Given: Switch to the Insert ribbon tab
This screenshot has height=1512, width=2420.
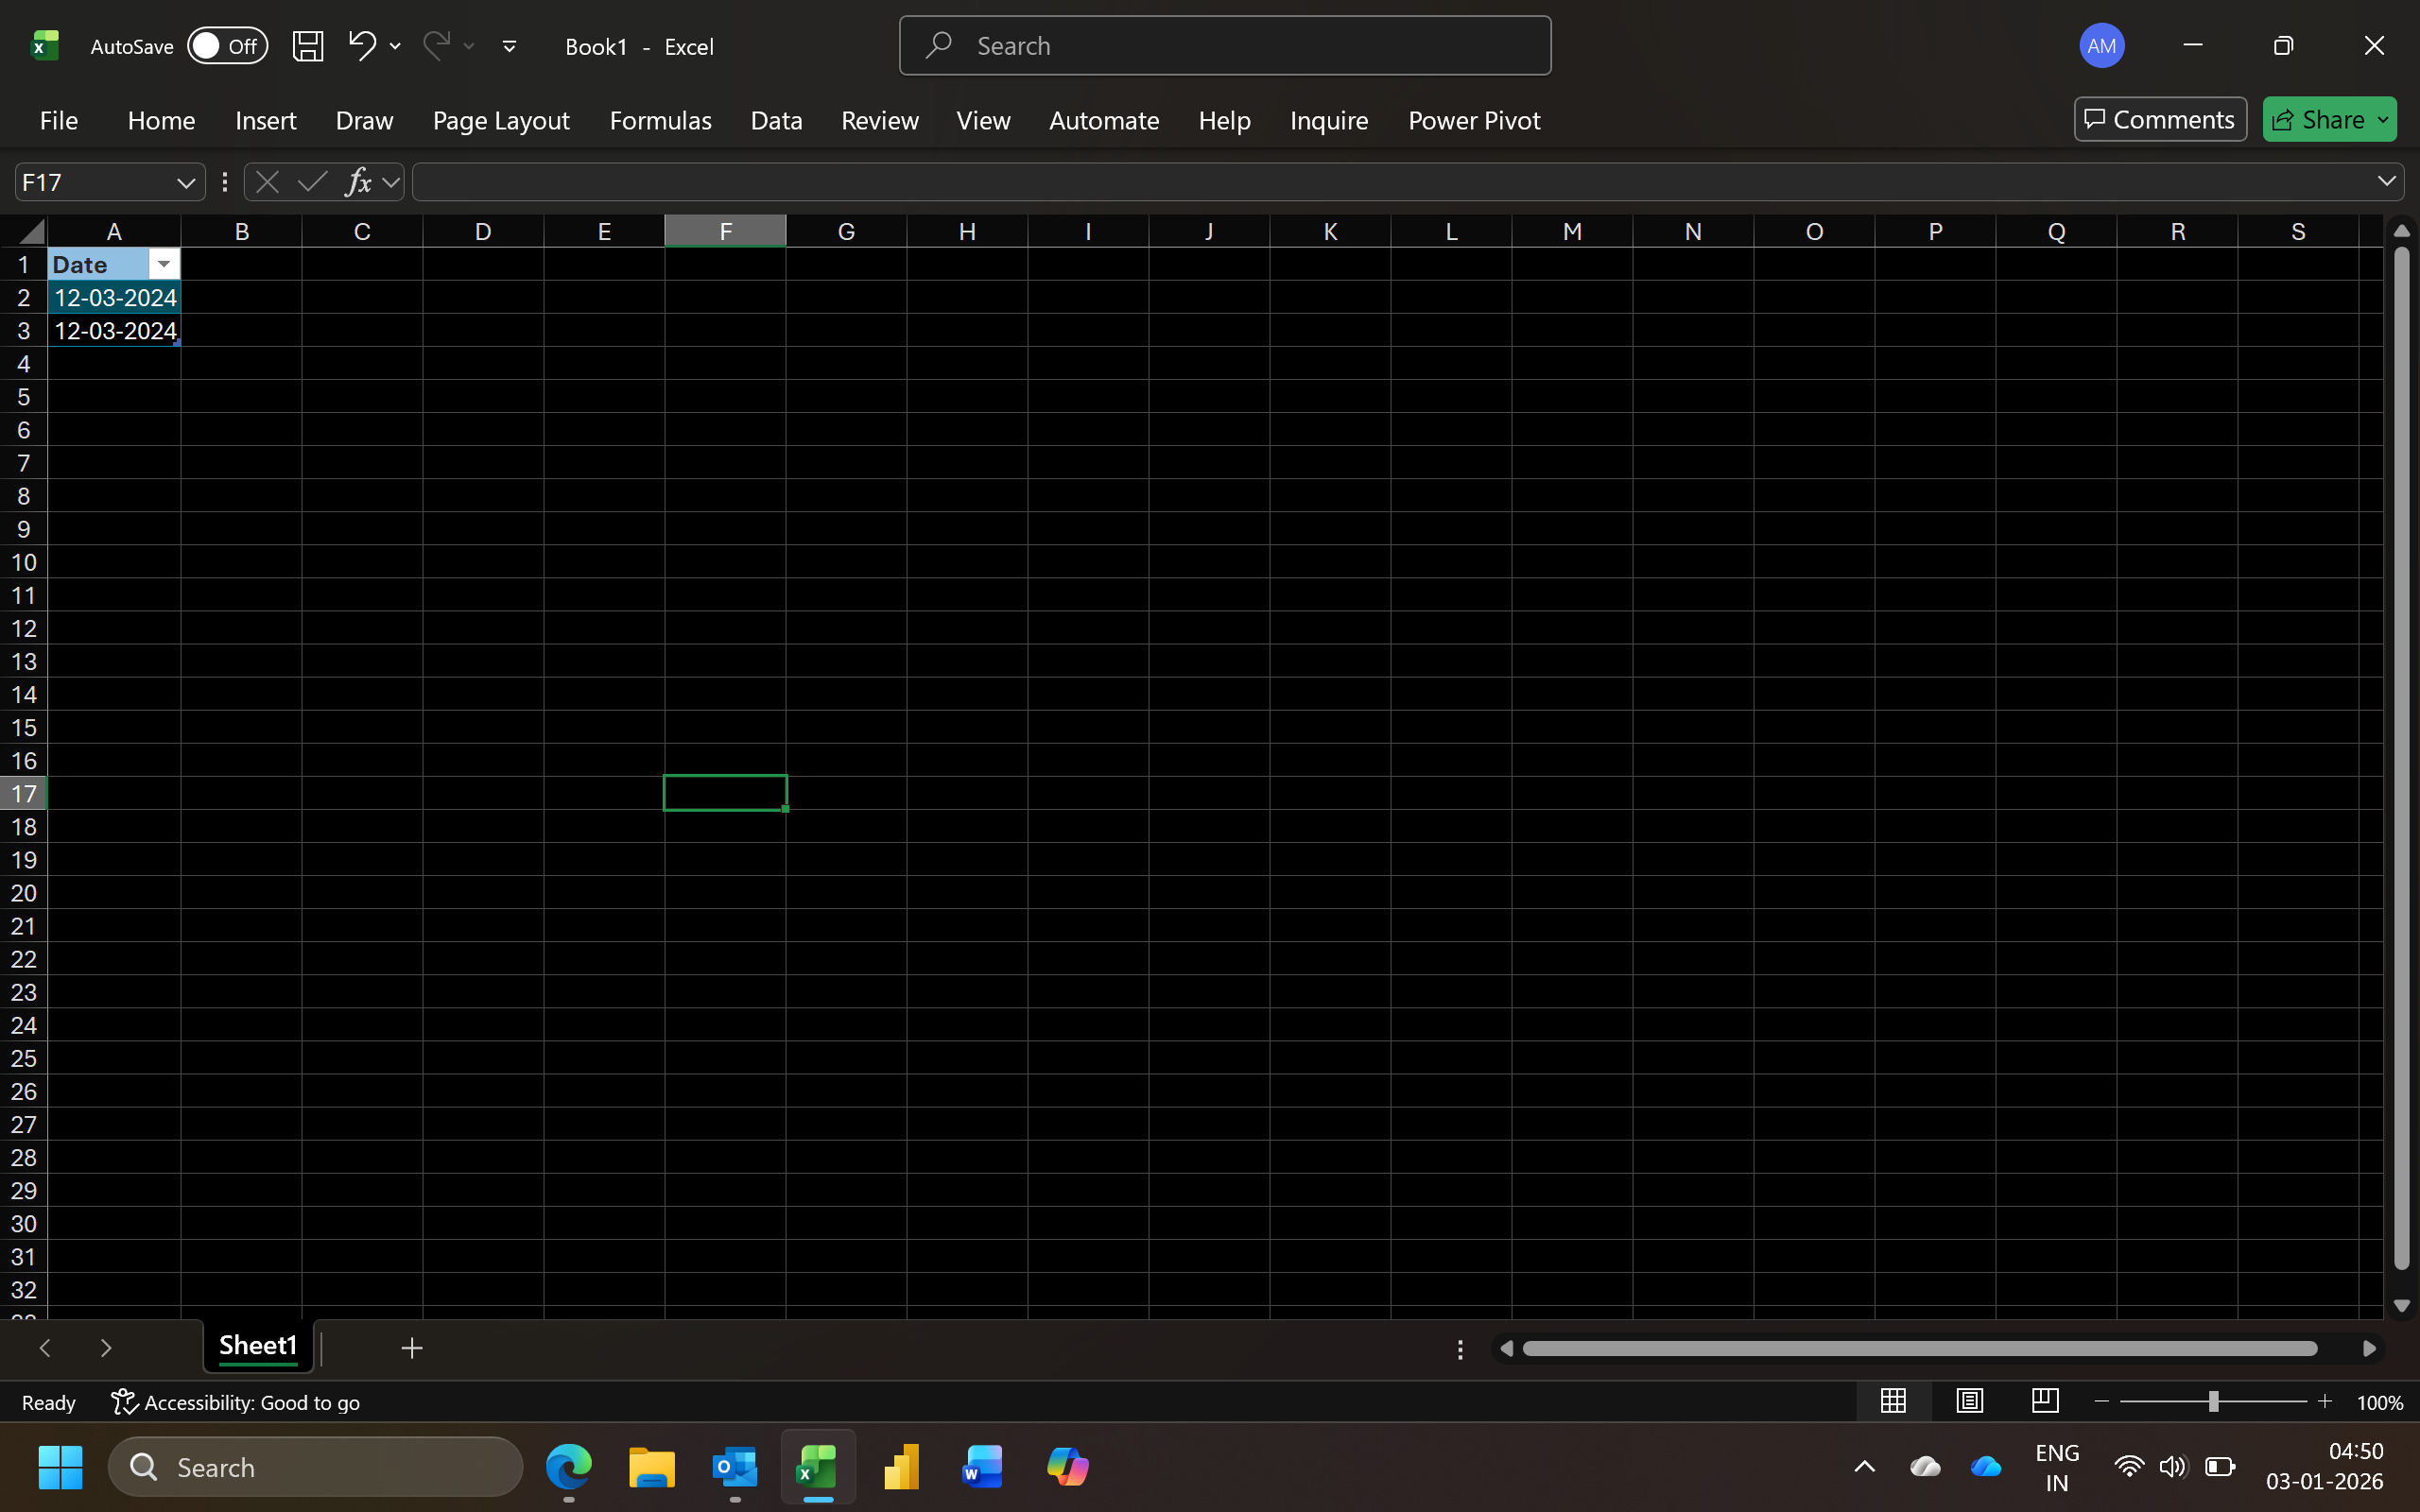Looking at the screenshot, I should (x=265, y=120).
